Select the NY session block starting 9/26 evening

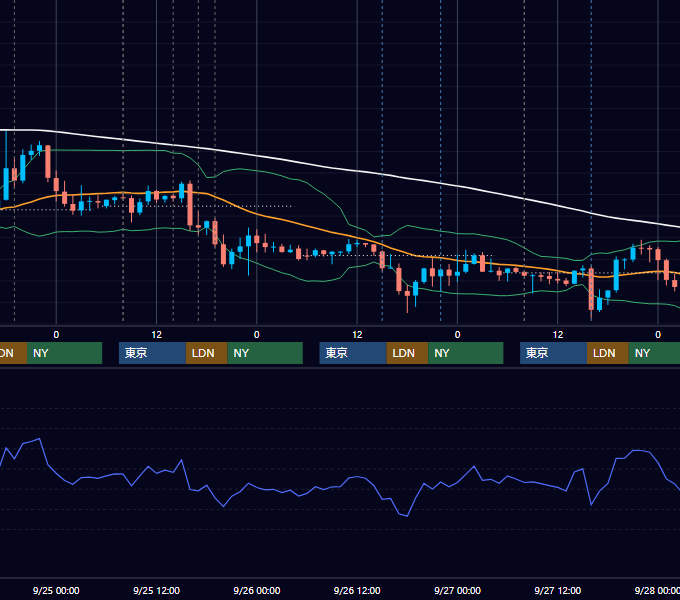pos(466,353)
